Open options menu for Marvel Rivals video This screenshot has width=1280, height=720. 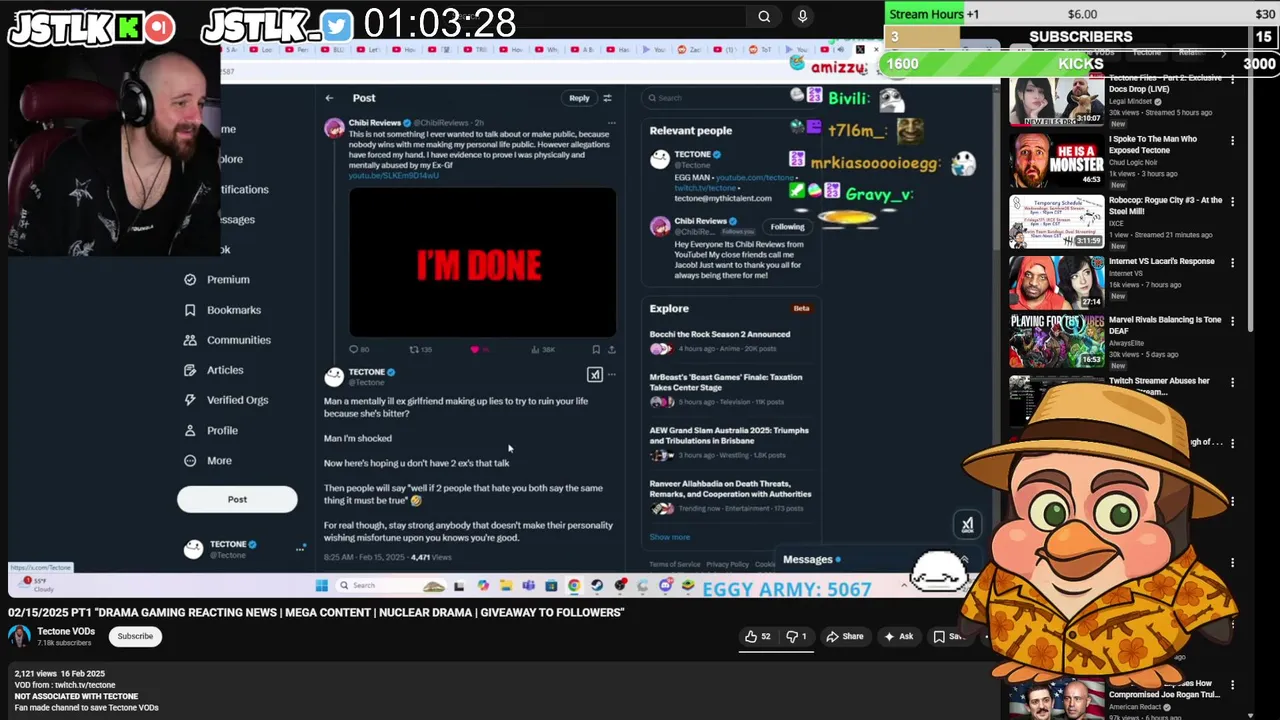tap(1232, 322)
